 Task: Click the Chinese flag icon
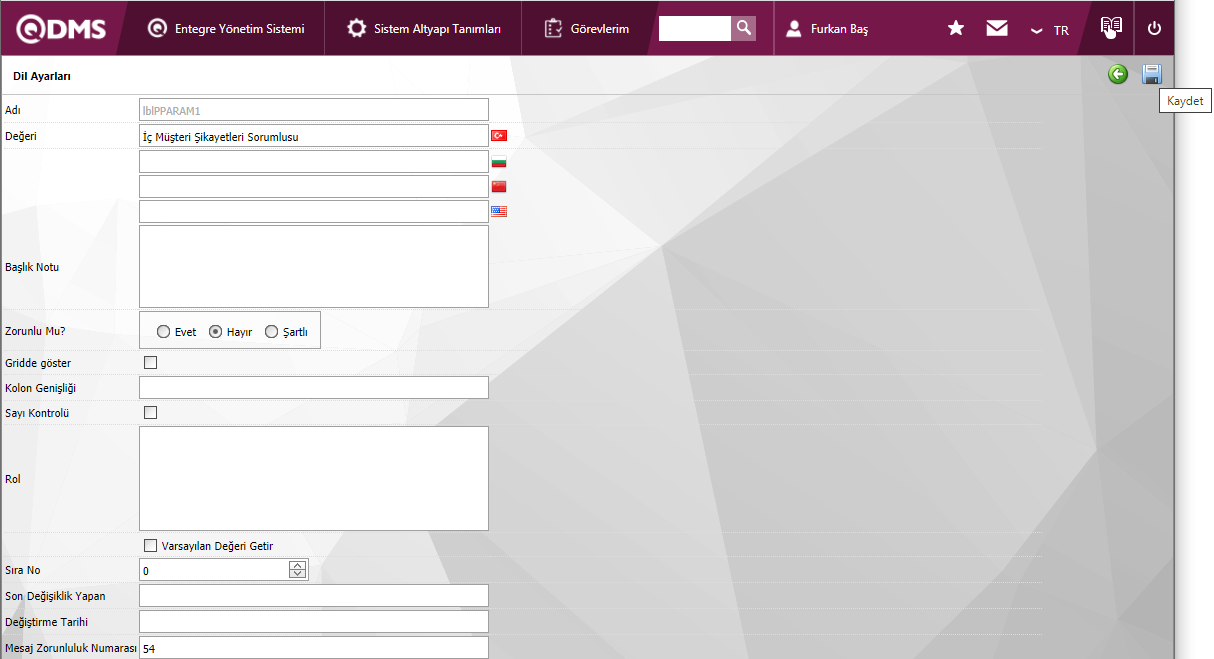point(499,186)
